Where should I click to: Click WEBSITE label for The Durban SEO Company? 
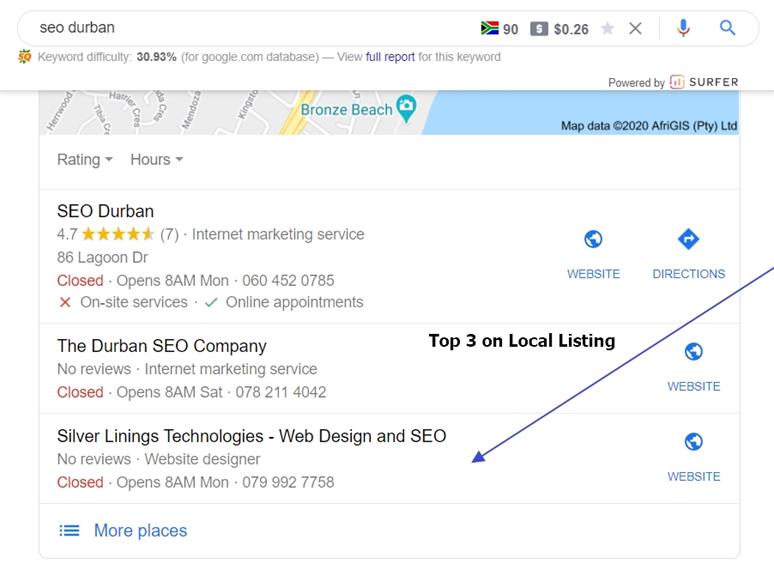tap(694, 386)
